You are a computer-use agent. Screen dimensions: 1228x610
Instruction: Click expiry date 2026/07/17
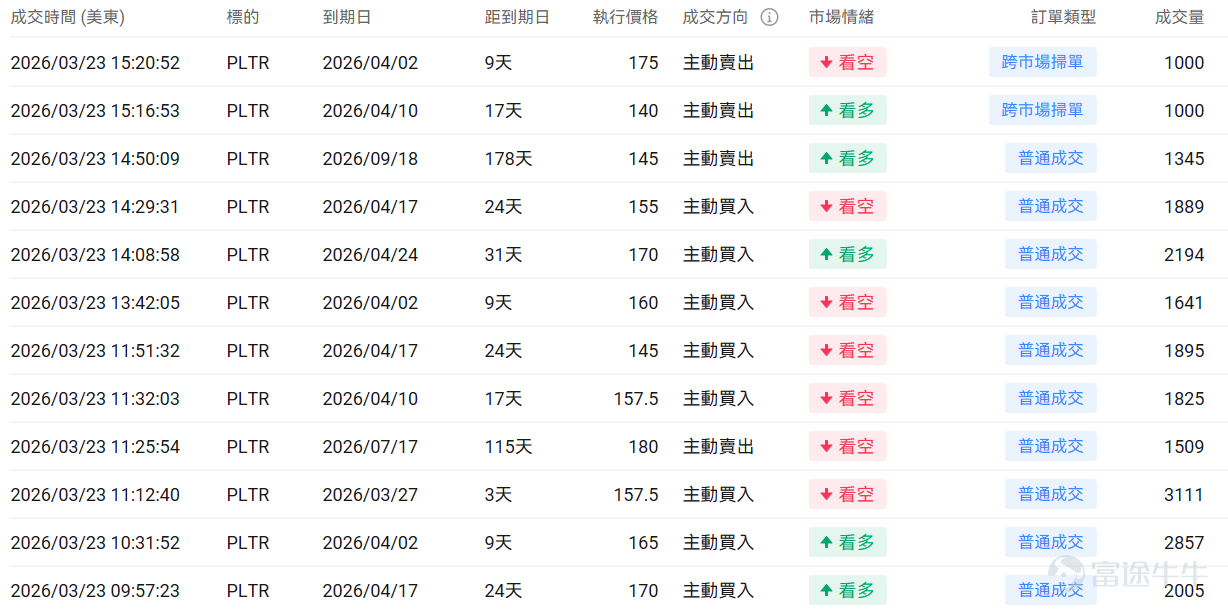370,447
